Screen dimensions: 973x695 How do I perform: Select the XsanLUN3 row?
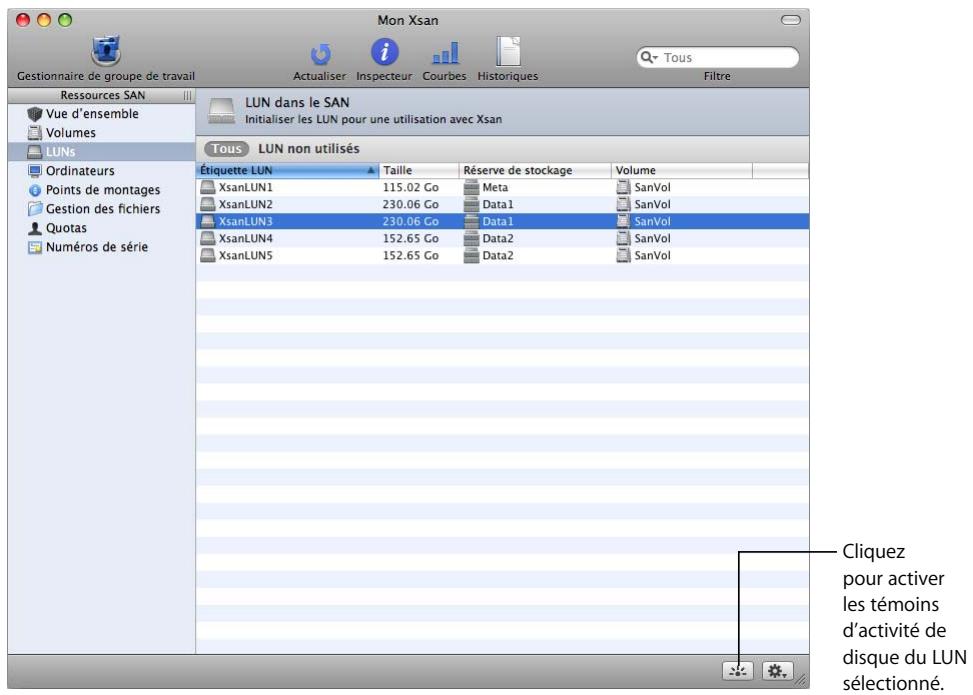[x=502, y=222]
